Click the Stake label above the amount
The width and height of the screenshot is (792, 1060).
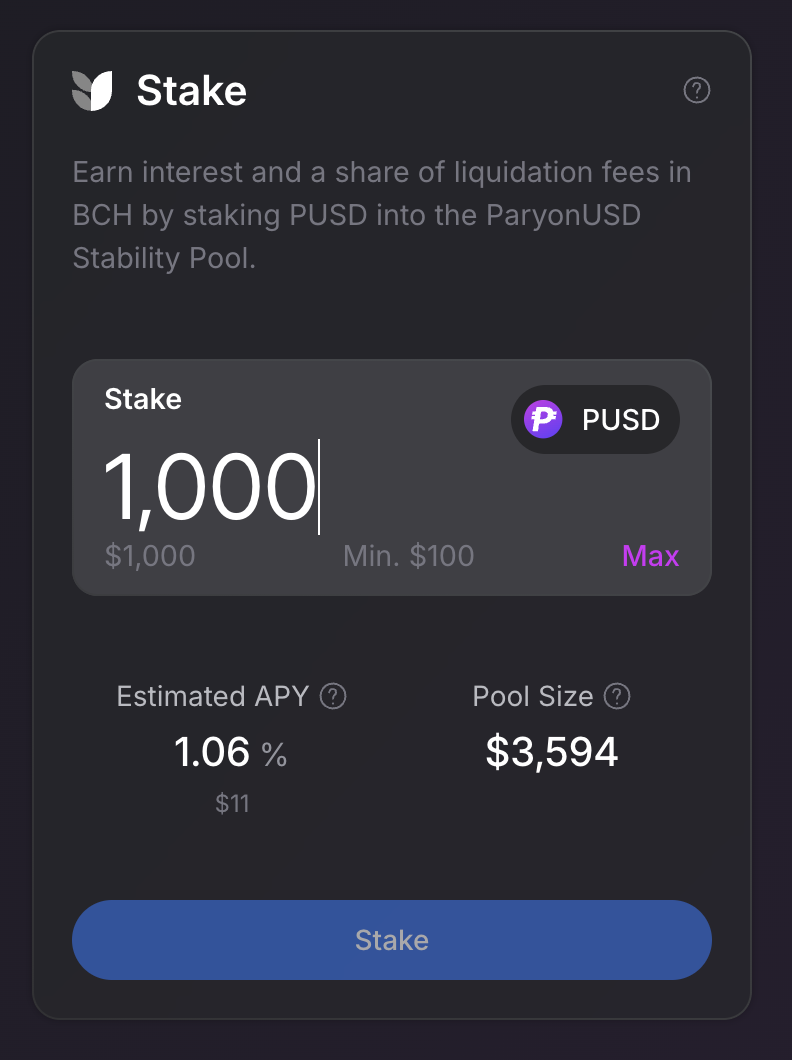click(143, 399)
